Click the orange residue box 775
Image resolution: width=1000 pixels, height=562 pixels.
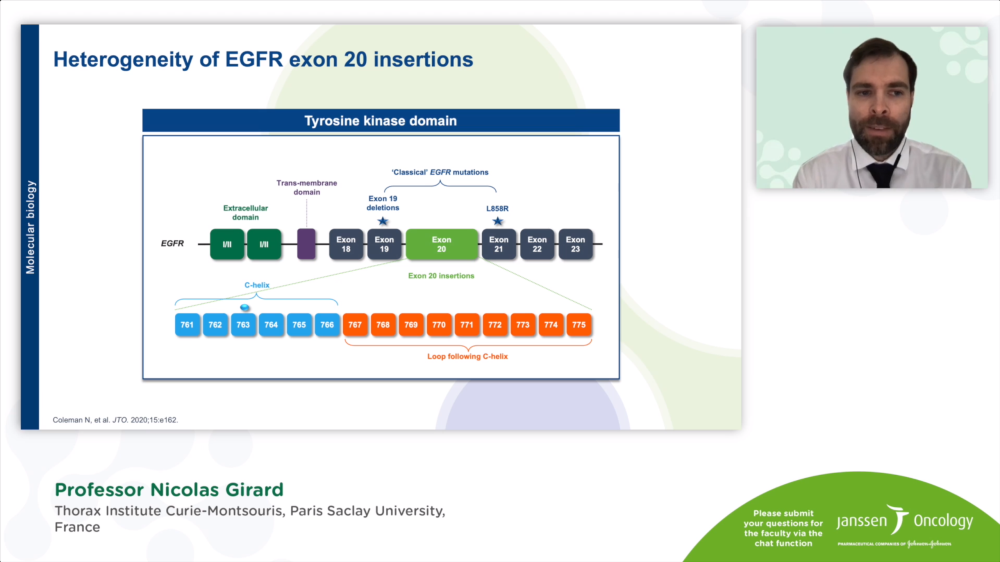[578, 325]
